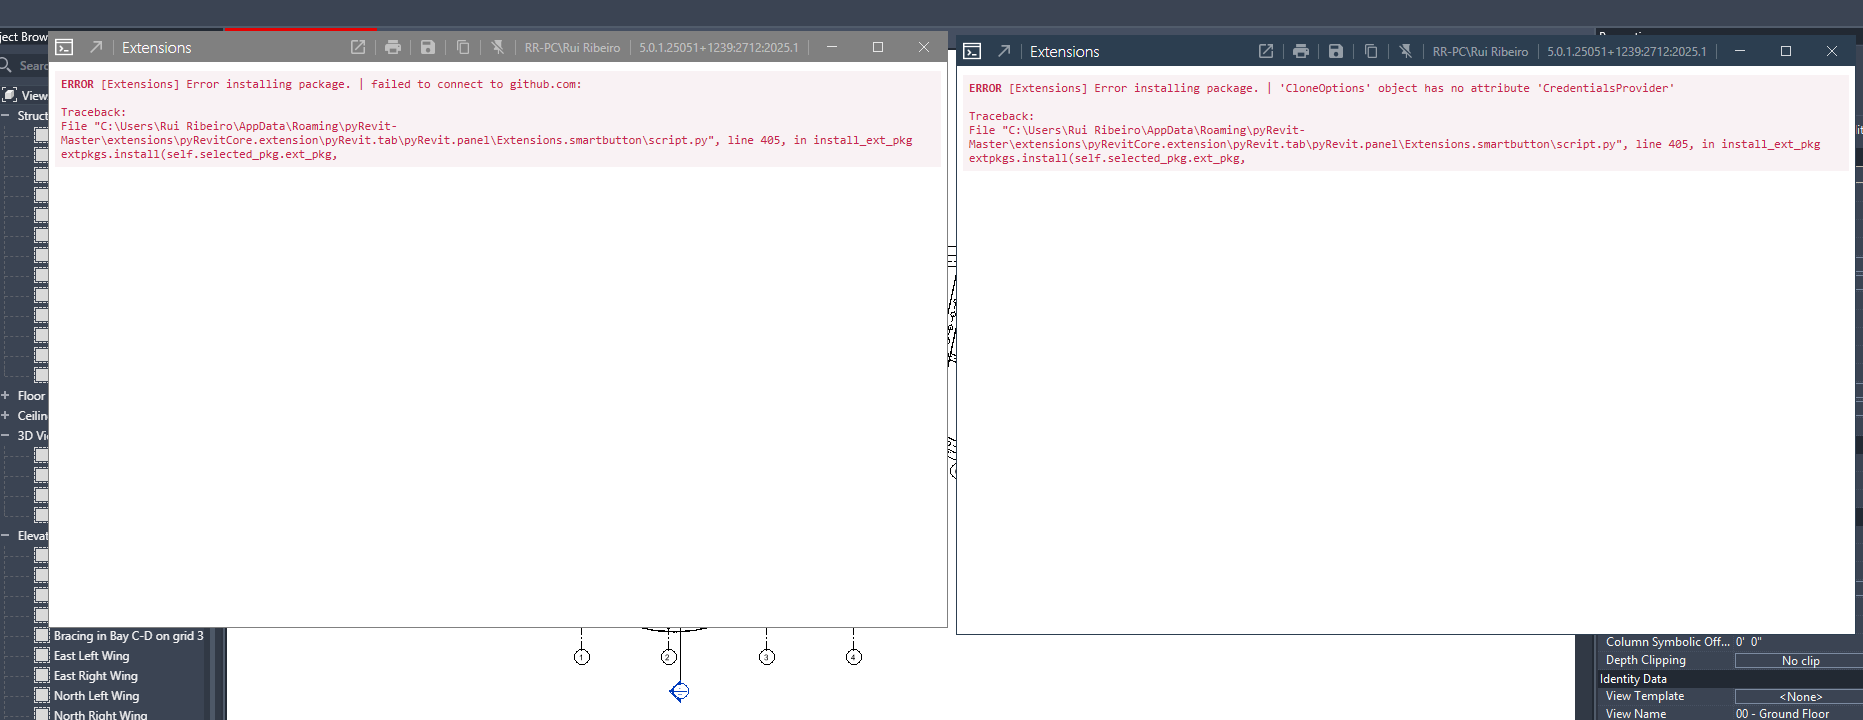Click the Depth Clipping property label
The height and width of the screenshot is (720, 1863).
1645,660
